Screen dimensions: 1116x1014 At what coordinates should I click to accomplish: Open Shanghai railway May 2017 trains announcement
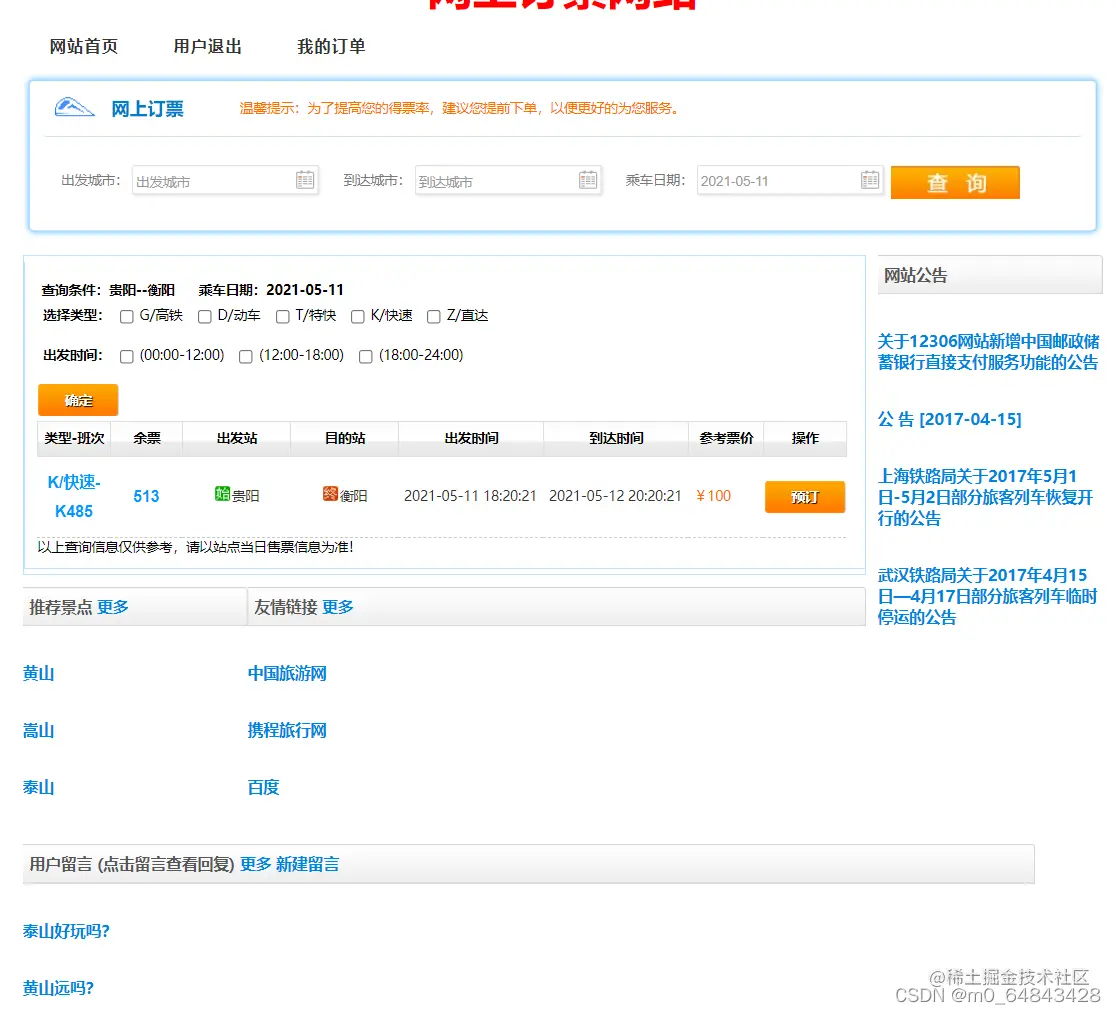pos(985,497)
